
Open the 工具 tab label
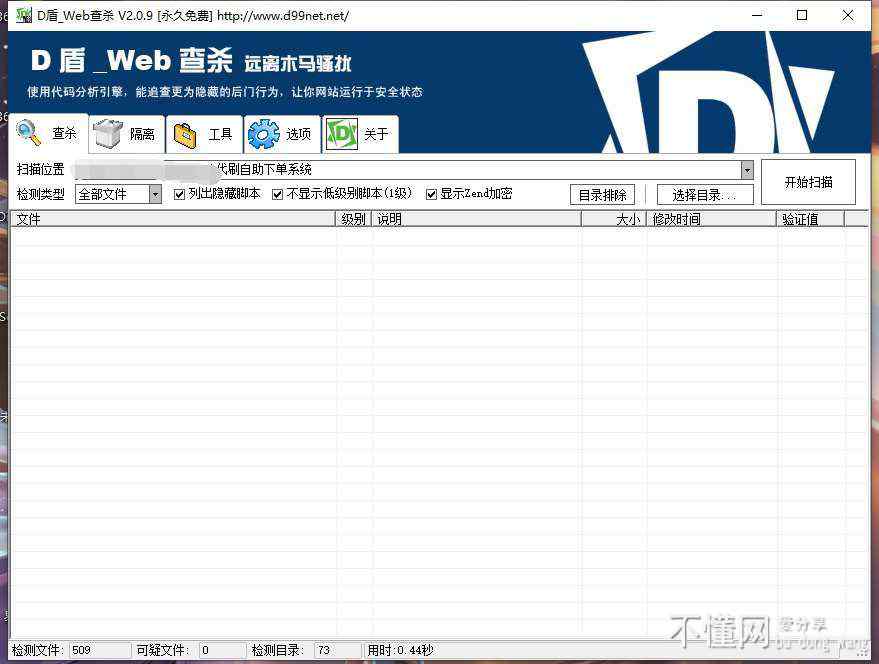click(x=220, y=134)
